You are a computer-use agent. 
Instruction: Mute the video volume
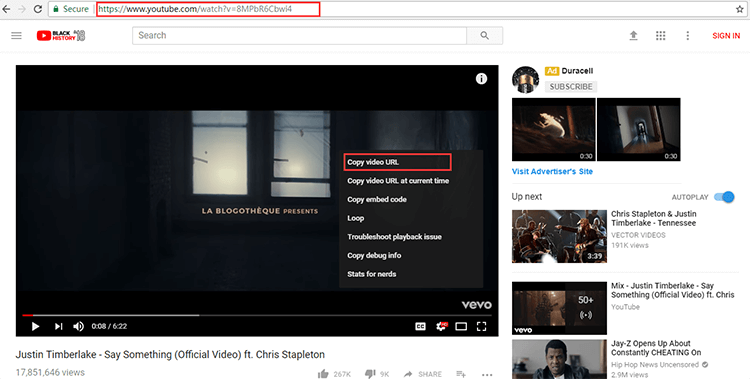click(78, 326)
